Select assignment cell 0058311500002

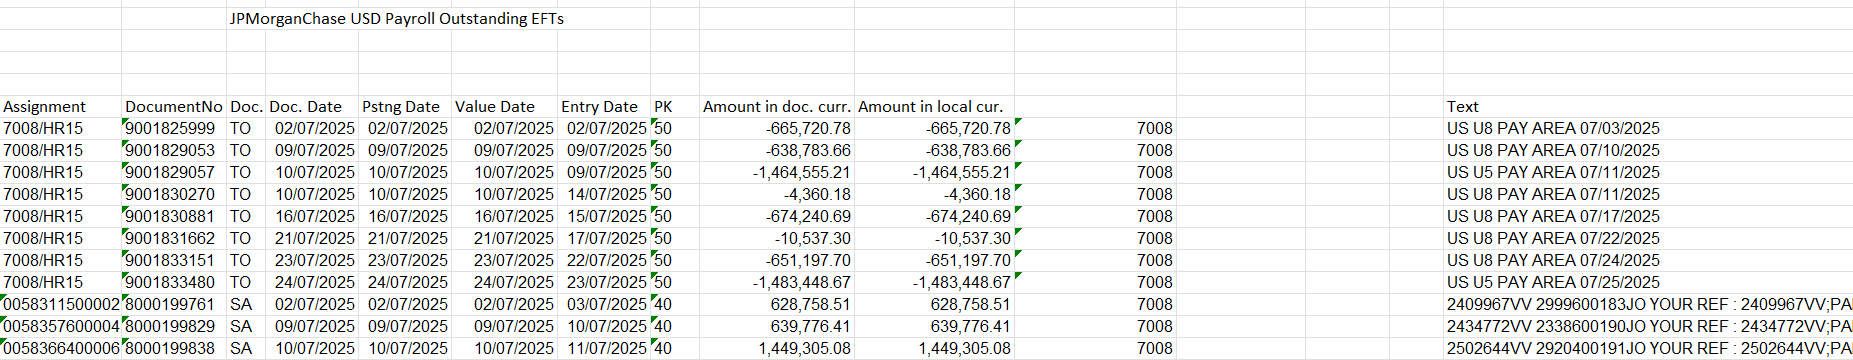[61, 305]
